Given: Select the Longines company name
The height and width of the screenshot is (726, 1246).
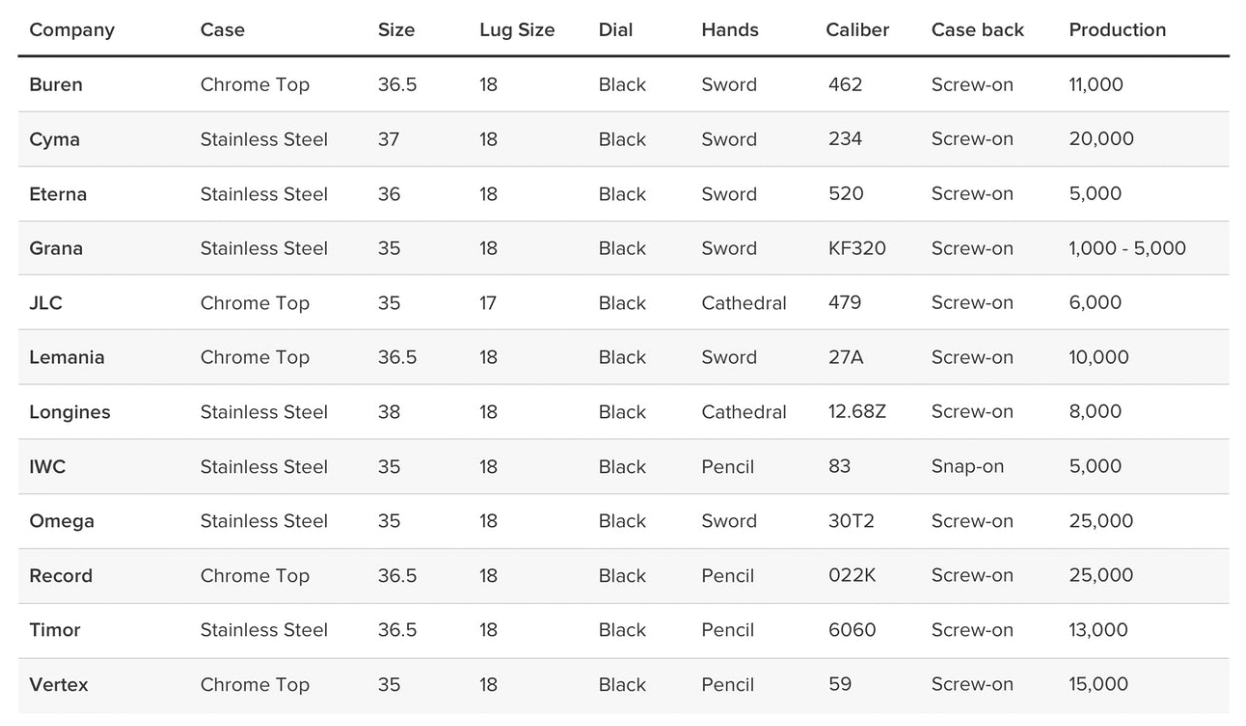Looking at the screenshot, I should click(x=70, y=412).
